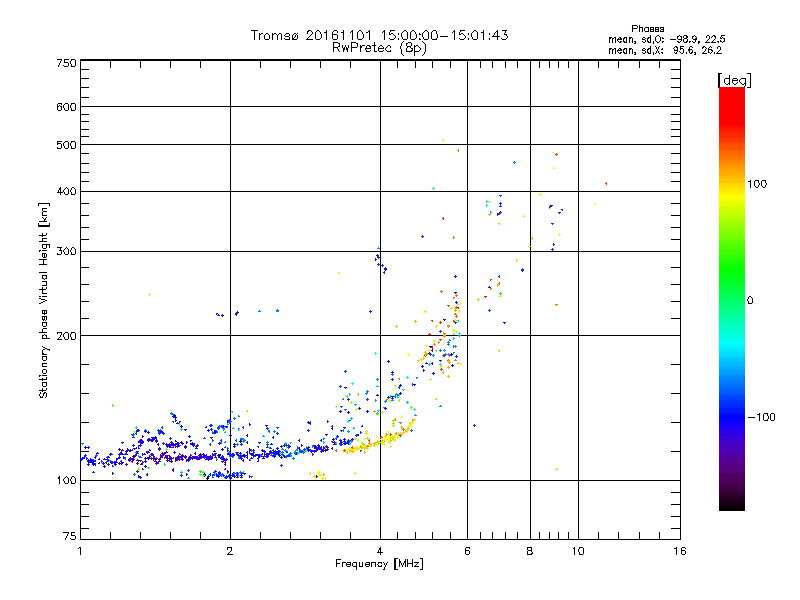Click the x-axis tick label '8'
The image size is (800, 600).
pyautogui.click(x=530, y=551)
